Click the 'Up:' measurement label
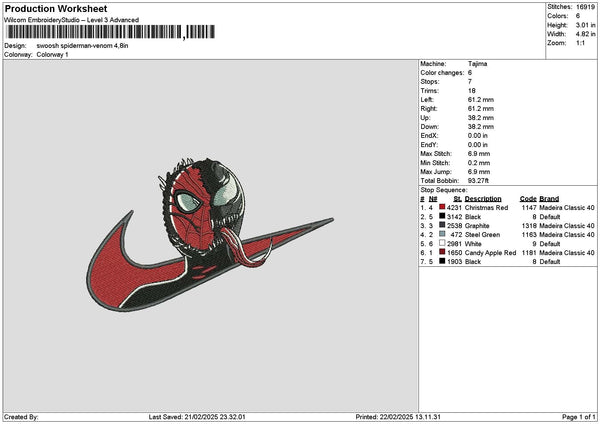600x424 pixels. click(x=425, y=118)
